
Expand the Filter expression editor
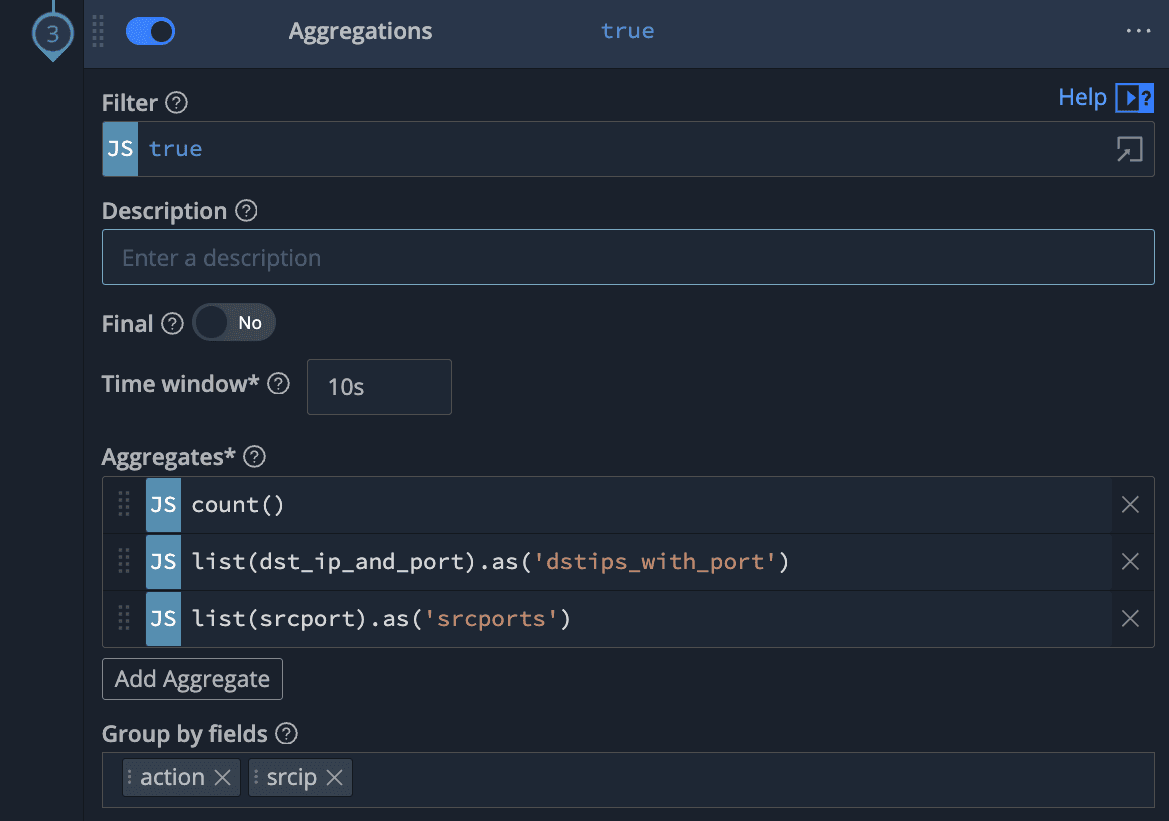coord(1129,149)
